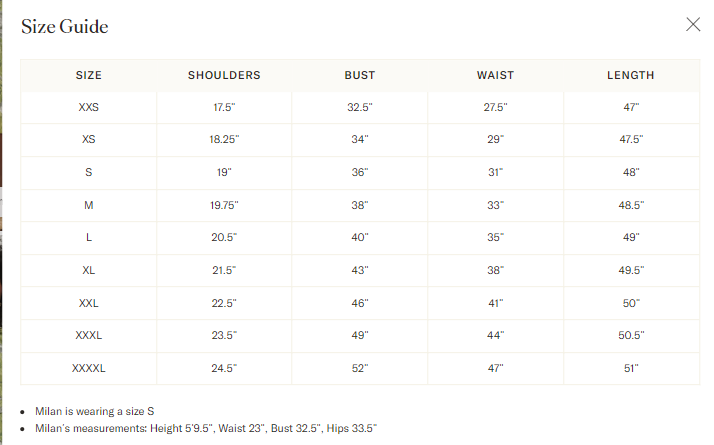The image size is (714, 445).
Task: Click the XXS size row label
Action: point(89,107)
